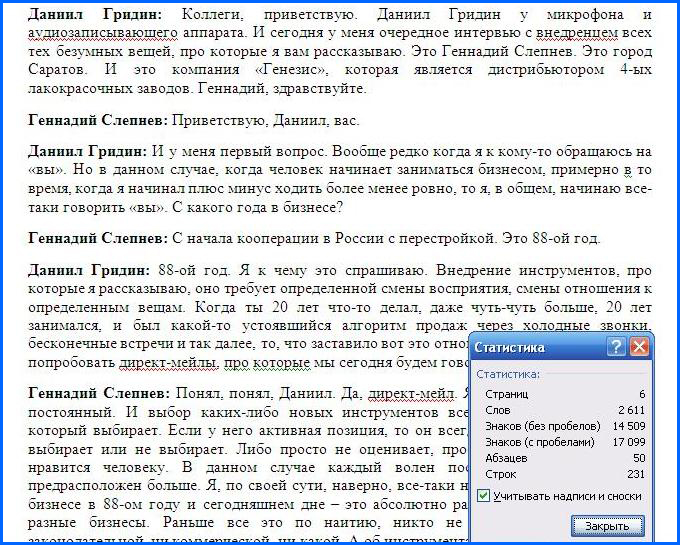Click the underlined word внедренцем
Screen dimensions: 680x545
pos(576,33)
